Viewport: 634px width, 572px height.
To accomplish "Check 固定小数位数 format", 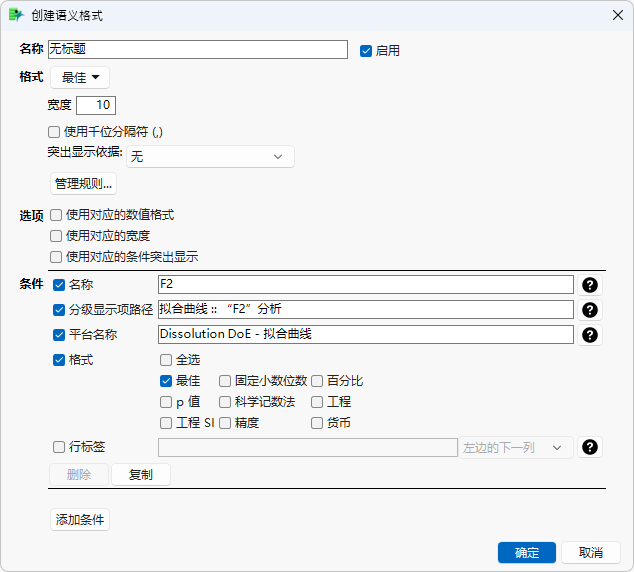I will point(225,381).
